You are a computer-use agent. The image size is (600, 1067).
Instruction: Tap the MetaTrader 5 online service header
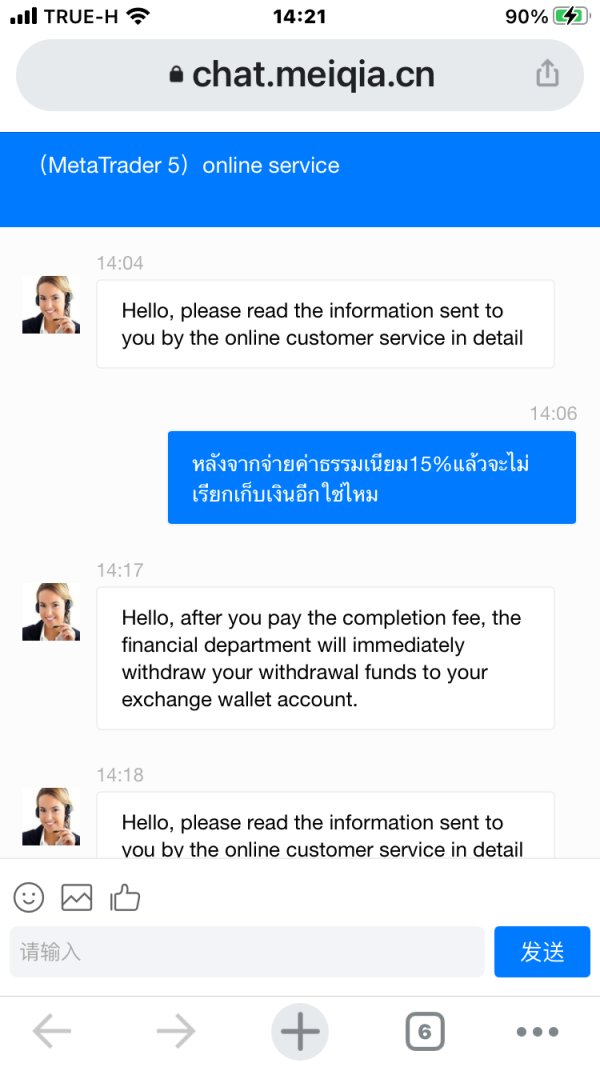[190, 166]
